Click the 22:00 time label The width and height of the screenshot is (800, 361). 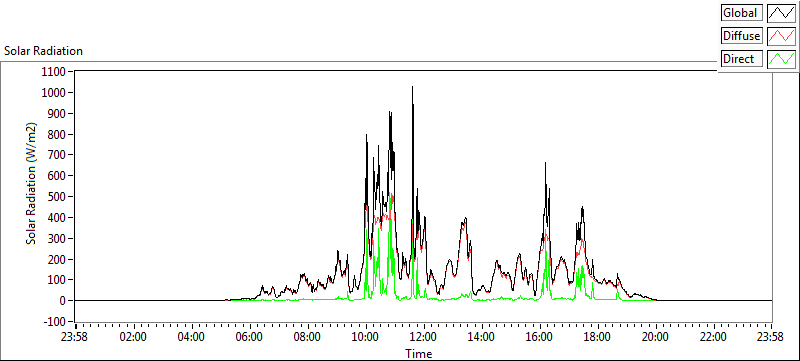pyautogui.click(x=713, y=337)
